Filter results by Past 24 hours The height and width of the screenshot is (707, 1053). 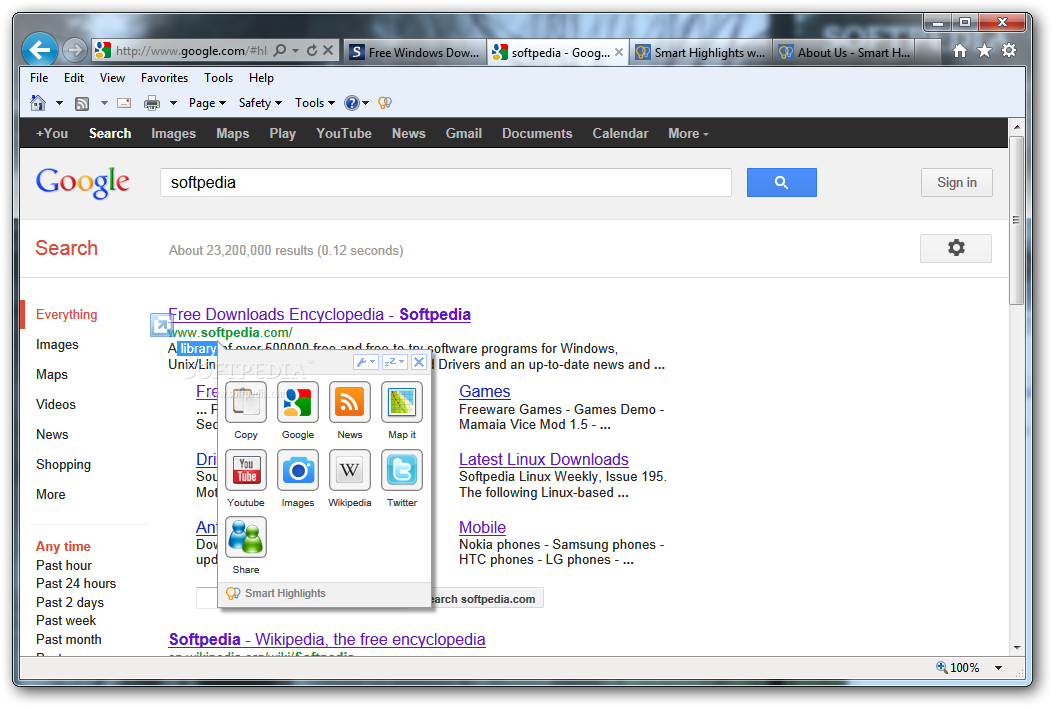point(76,583)
